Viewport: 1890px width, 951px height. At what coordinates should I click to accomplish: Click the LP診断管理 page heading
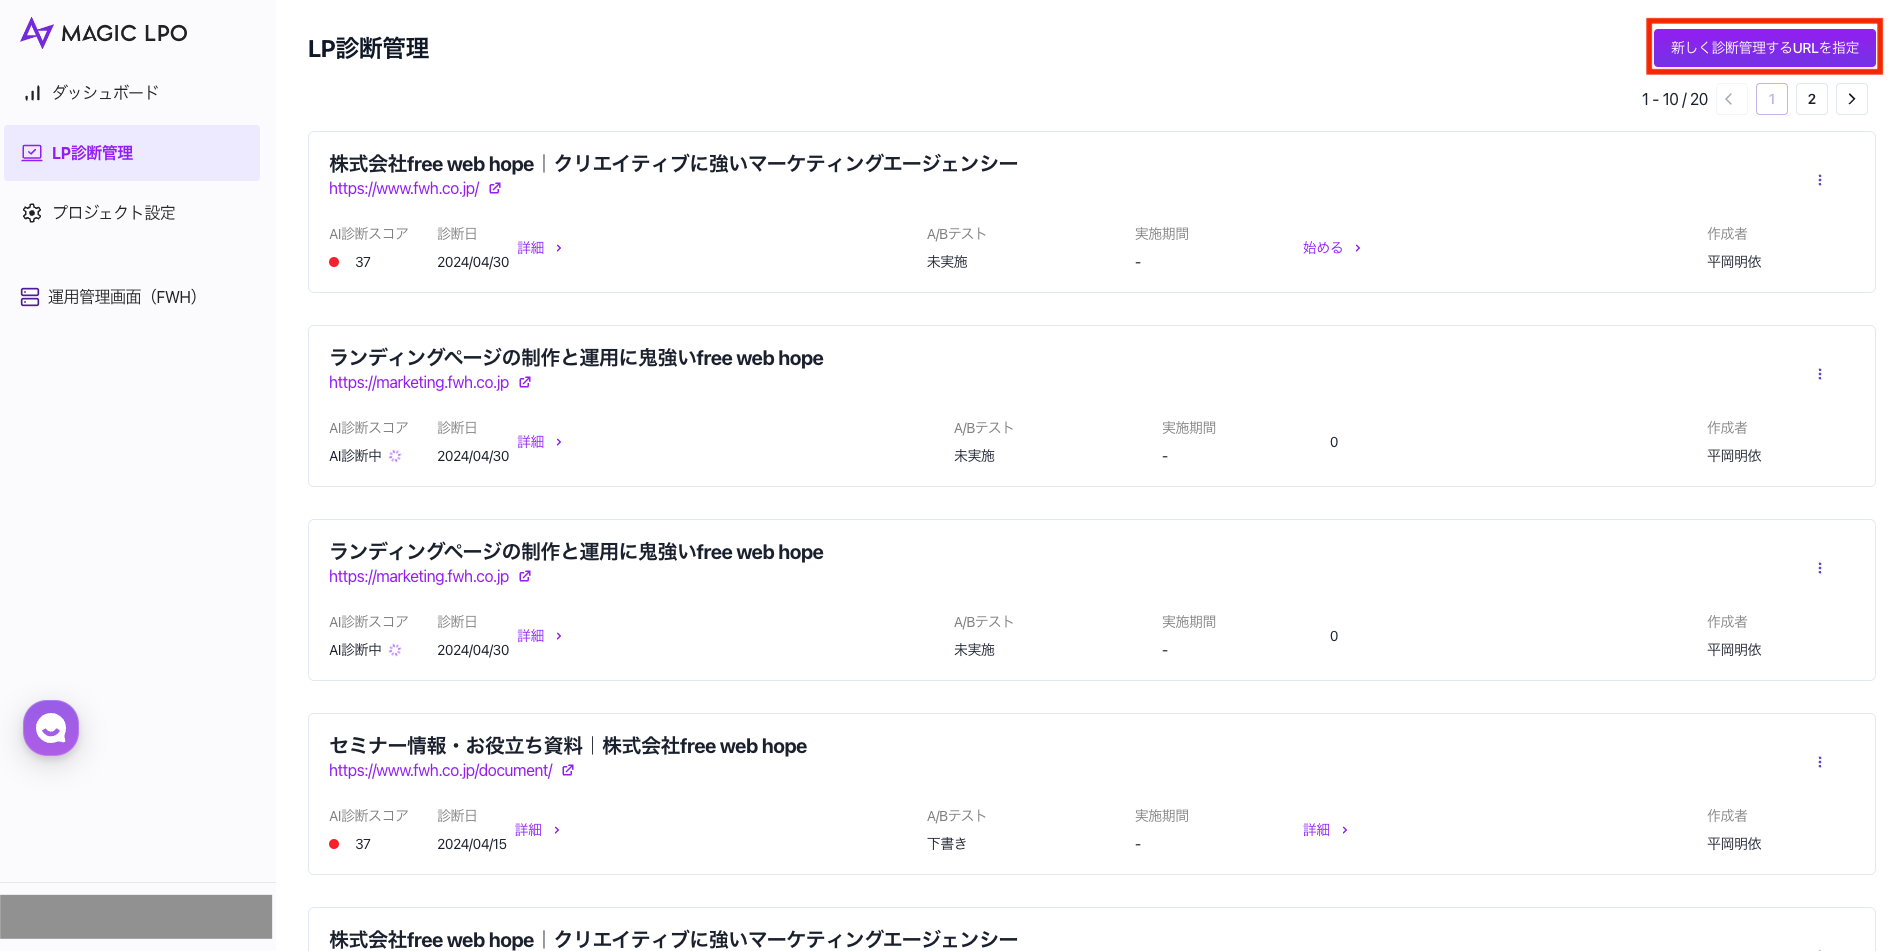click(369, 48)
